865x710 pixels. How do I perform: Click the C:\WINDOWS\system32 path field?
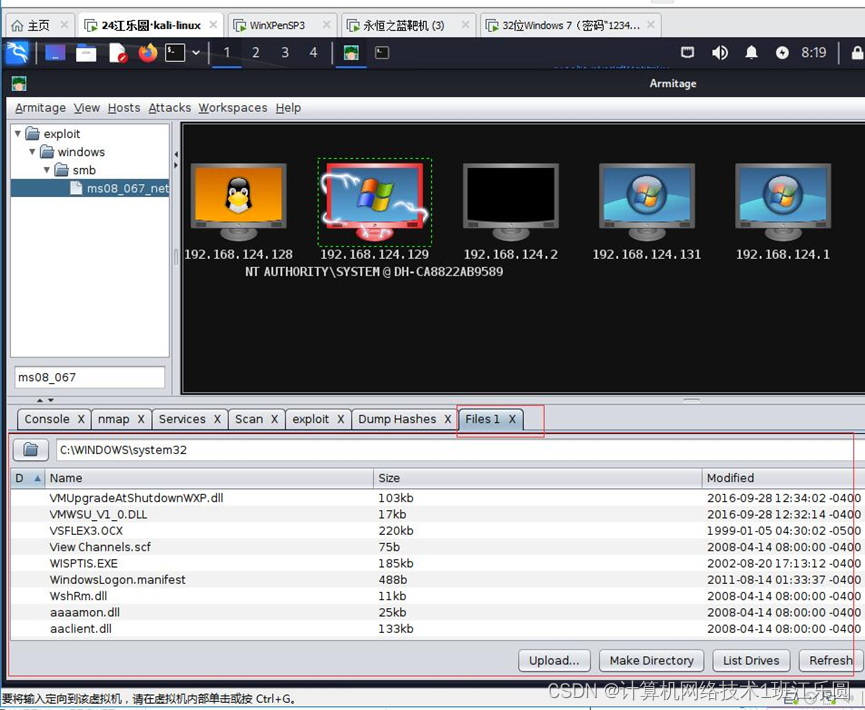[x=458, y=450]
